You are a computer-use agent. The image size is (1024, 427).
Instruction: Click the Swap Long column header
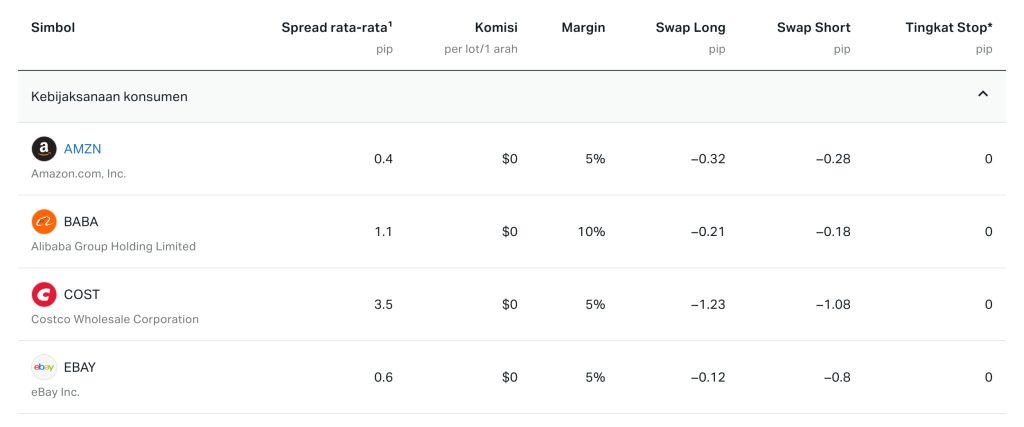coord(690,28)
